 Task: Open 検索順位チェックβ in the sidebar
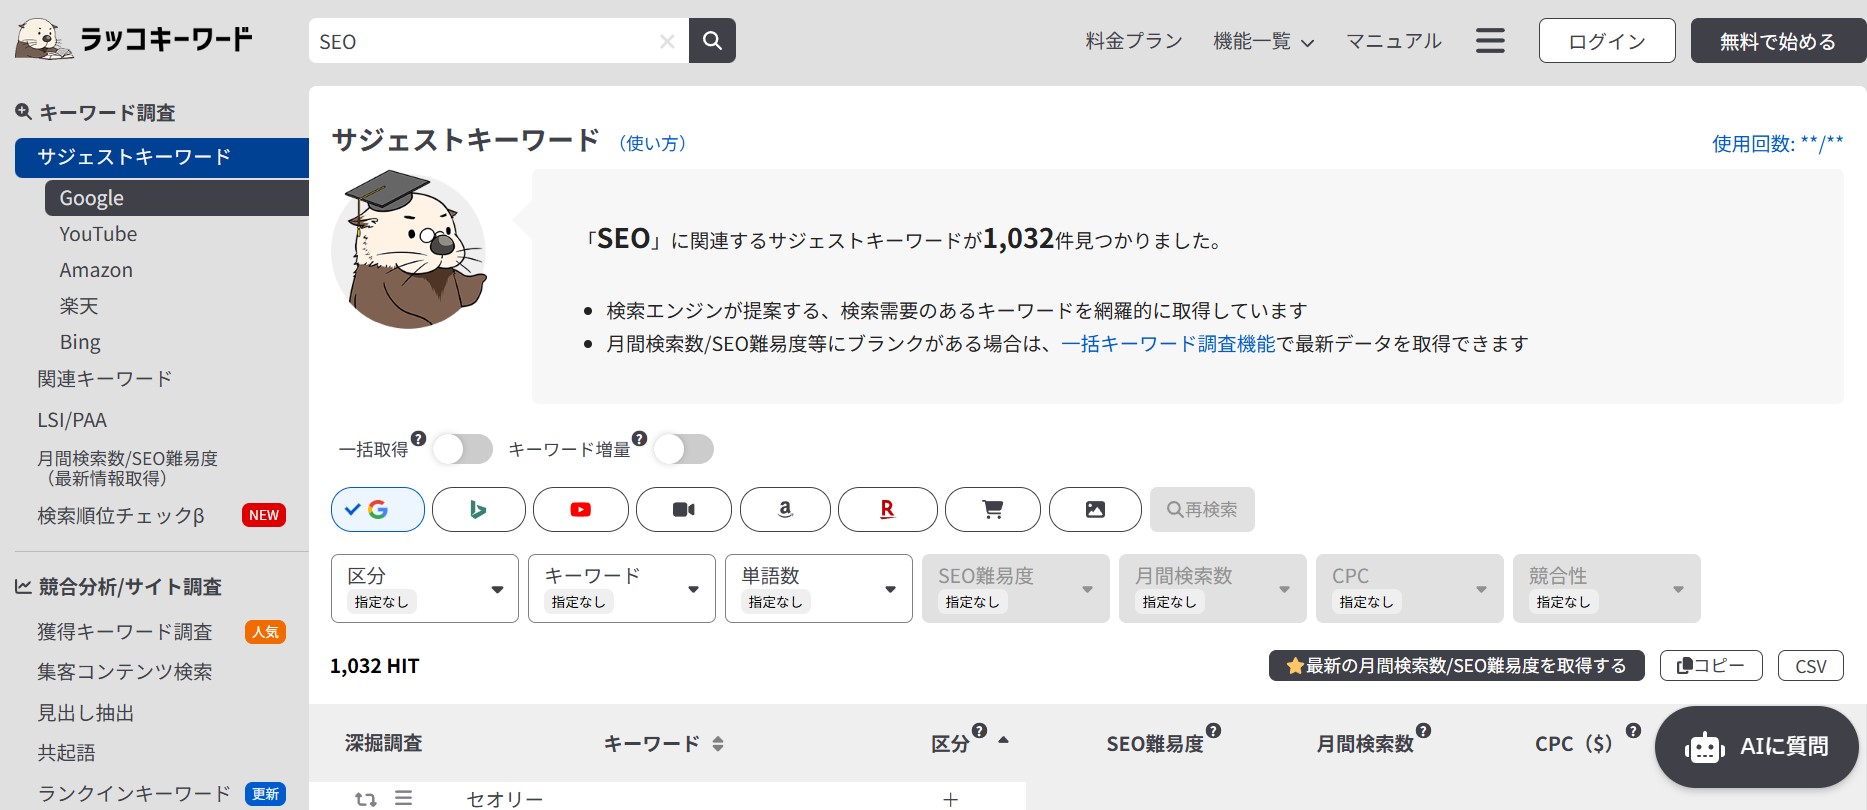point(121,516)
